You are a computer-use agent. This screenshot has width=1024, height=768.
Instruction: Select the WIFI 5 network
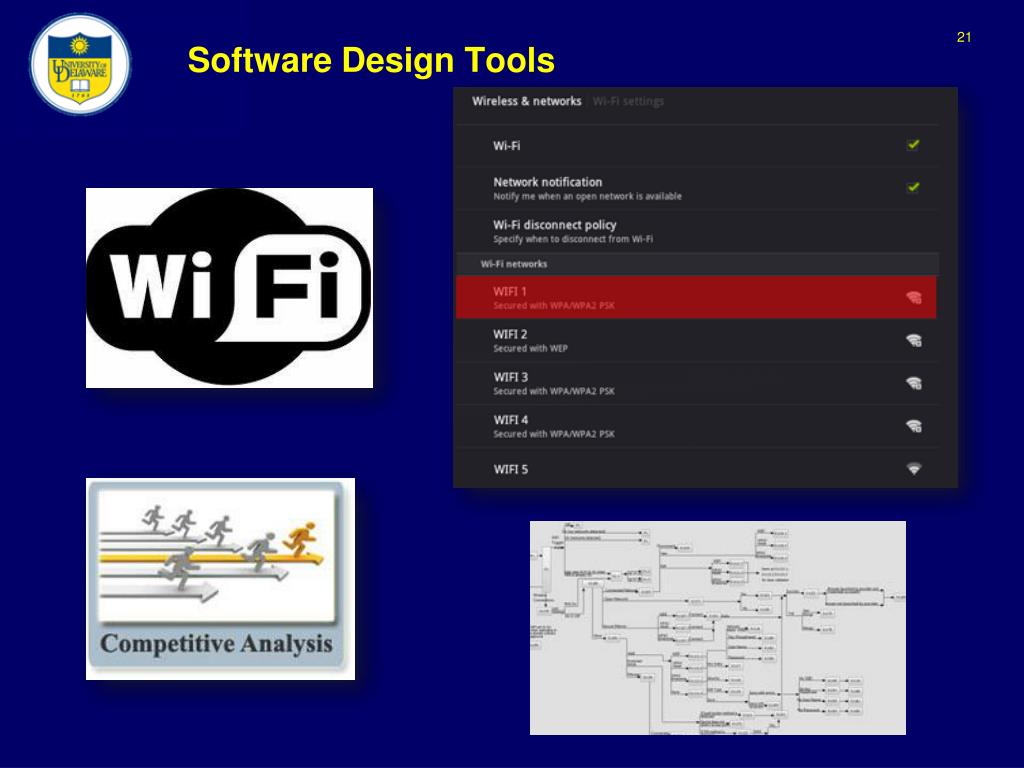(x=697, y=468)
